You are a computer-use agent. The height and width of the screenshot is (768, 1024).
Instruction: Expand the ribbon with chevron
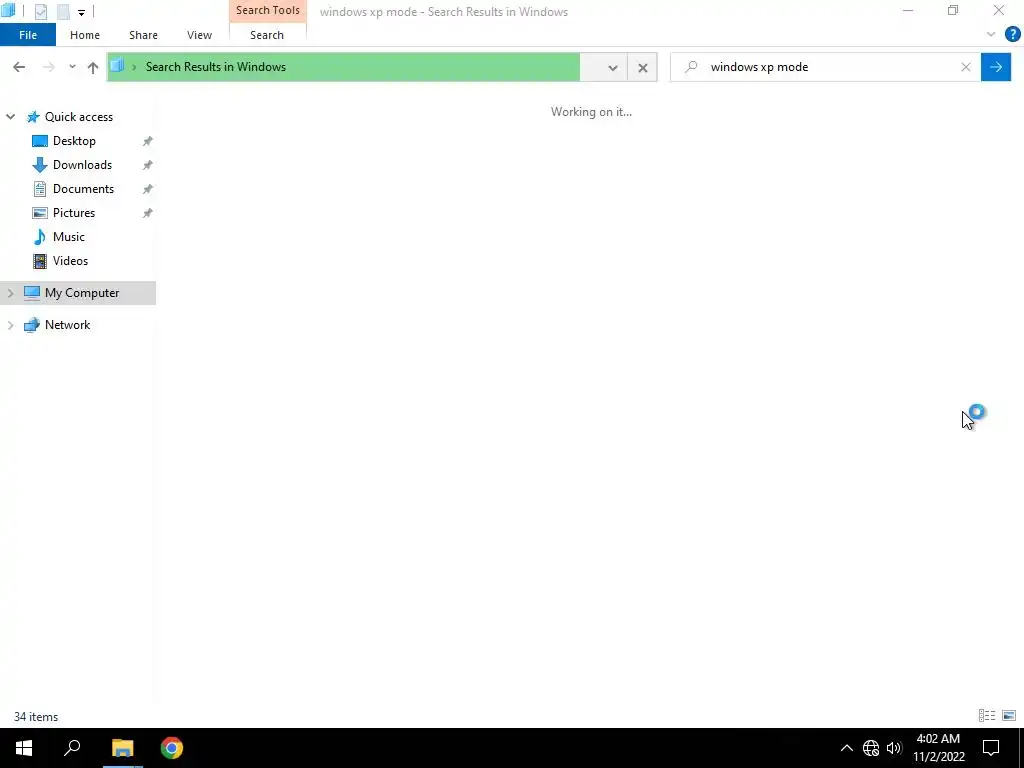(991, 34)
